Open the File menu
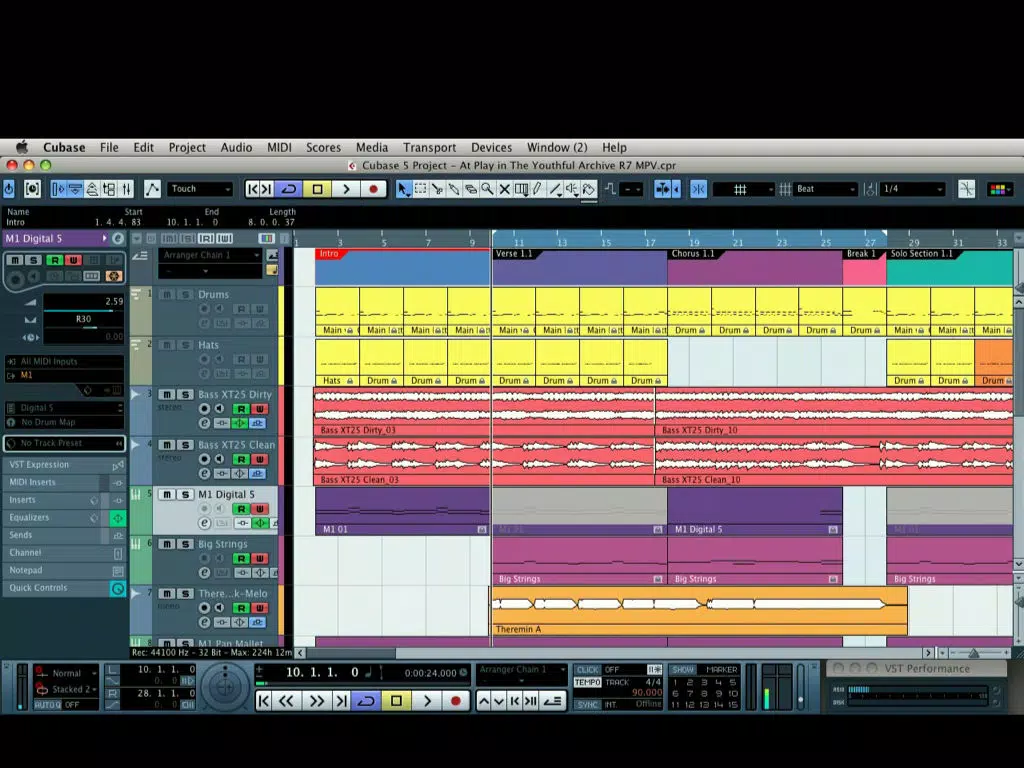Image resolution: width=1024 pixels, height=768 pixels. tap(109, 148)
